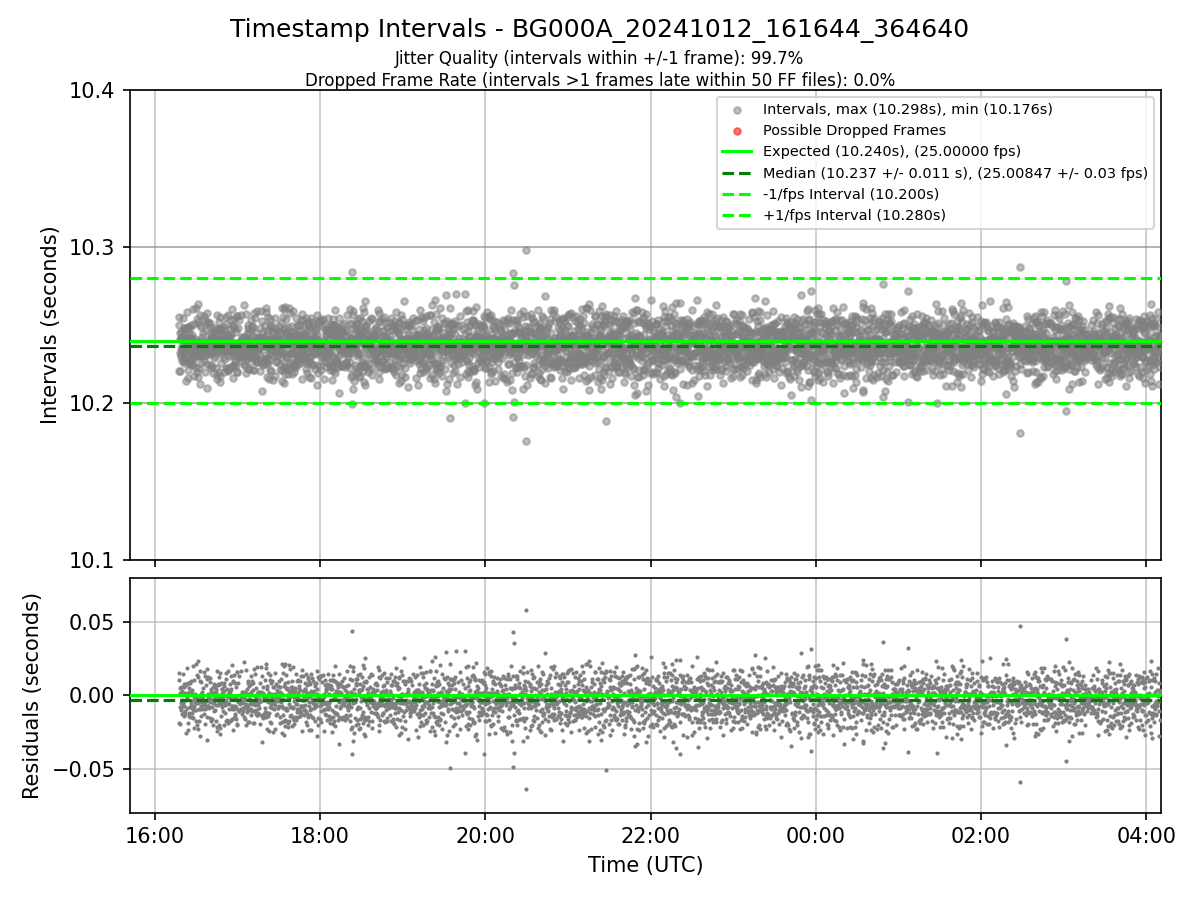Click the 'Residuals (seconds)' y-axis label

click(x=32, y=696)
